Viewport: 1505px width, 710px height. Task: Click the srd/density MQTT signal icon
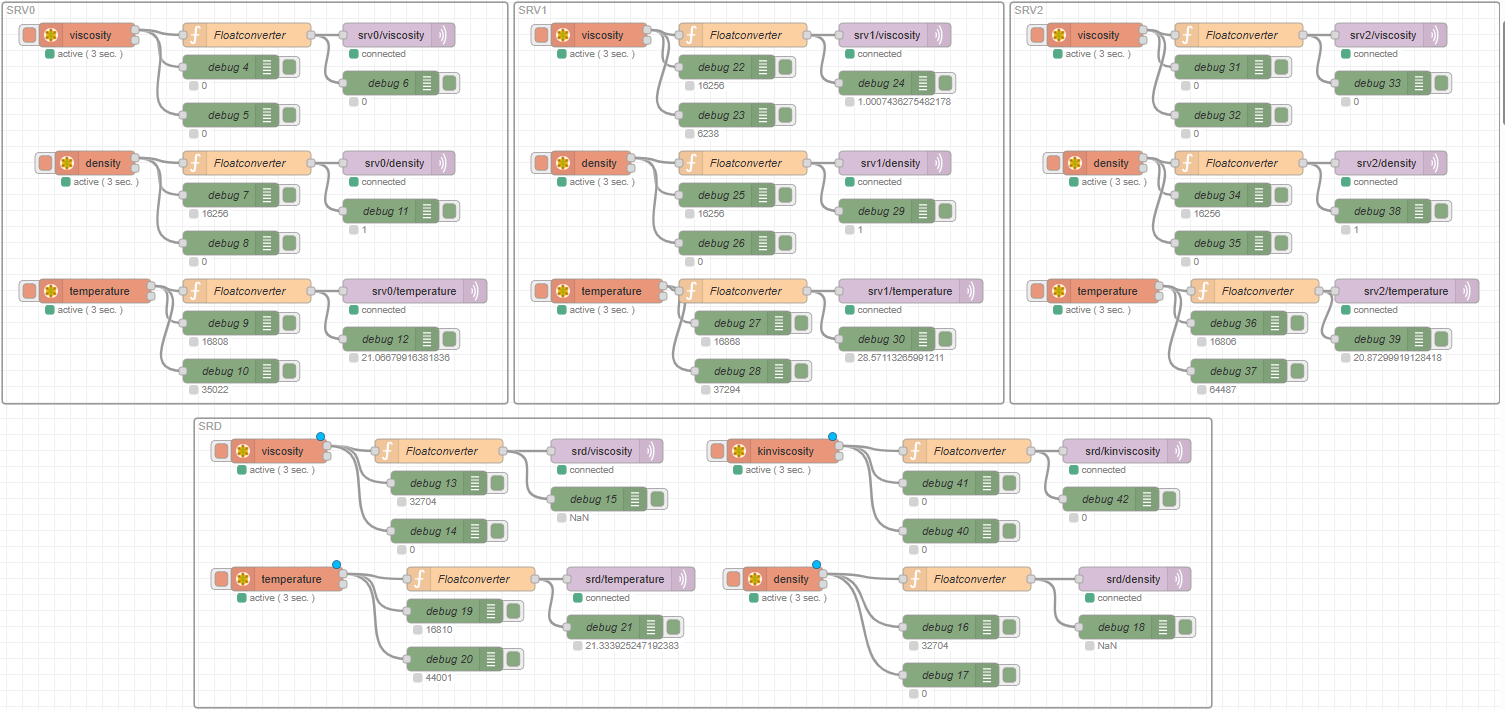[x=1180, y=579]
